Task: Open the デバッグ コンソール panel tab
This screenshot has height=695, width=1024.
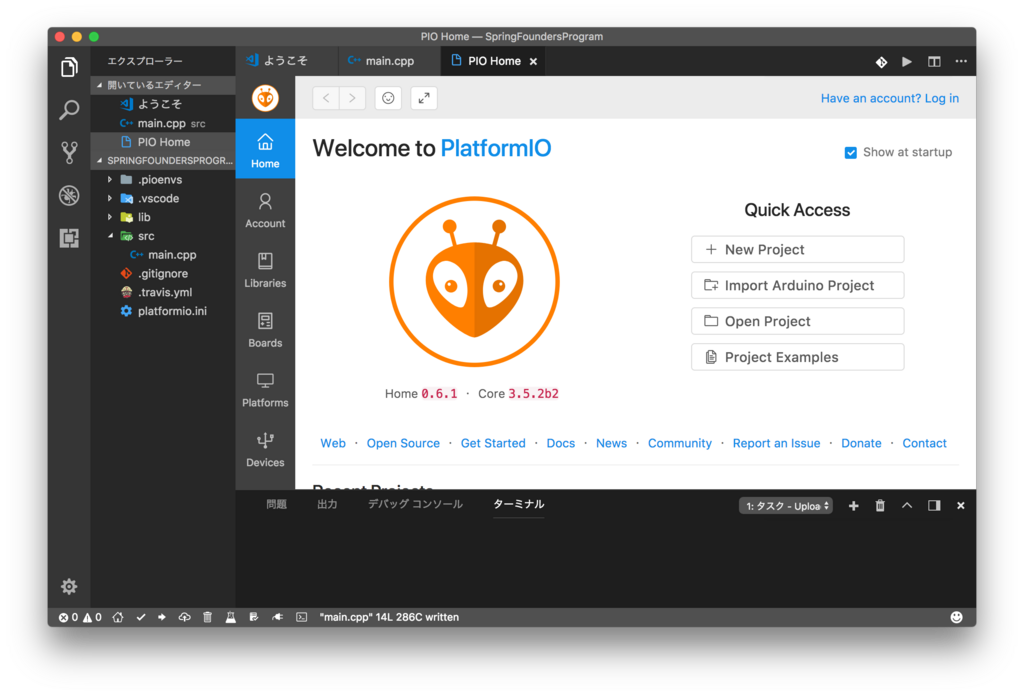Action: [415, 504]
